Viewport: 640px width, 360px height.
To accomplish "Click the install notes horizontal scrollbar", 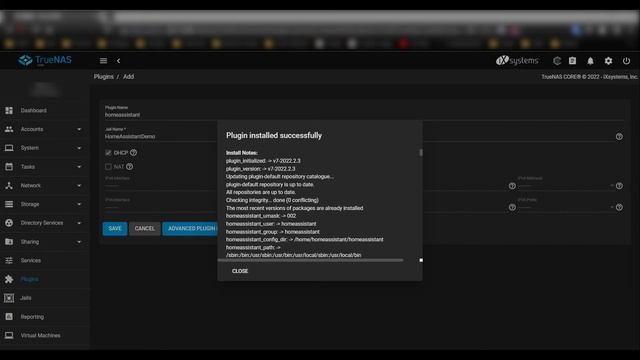I will pos(311,260).
